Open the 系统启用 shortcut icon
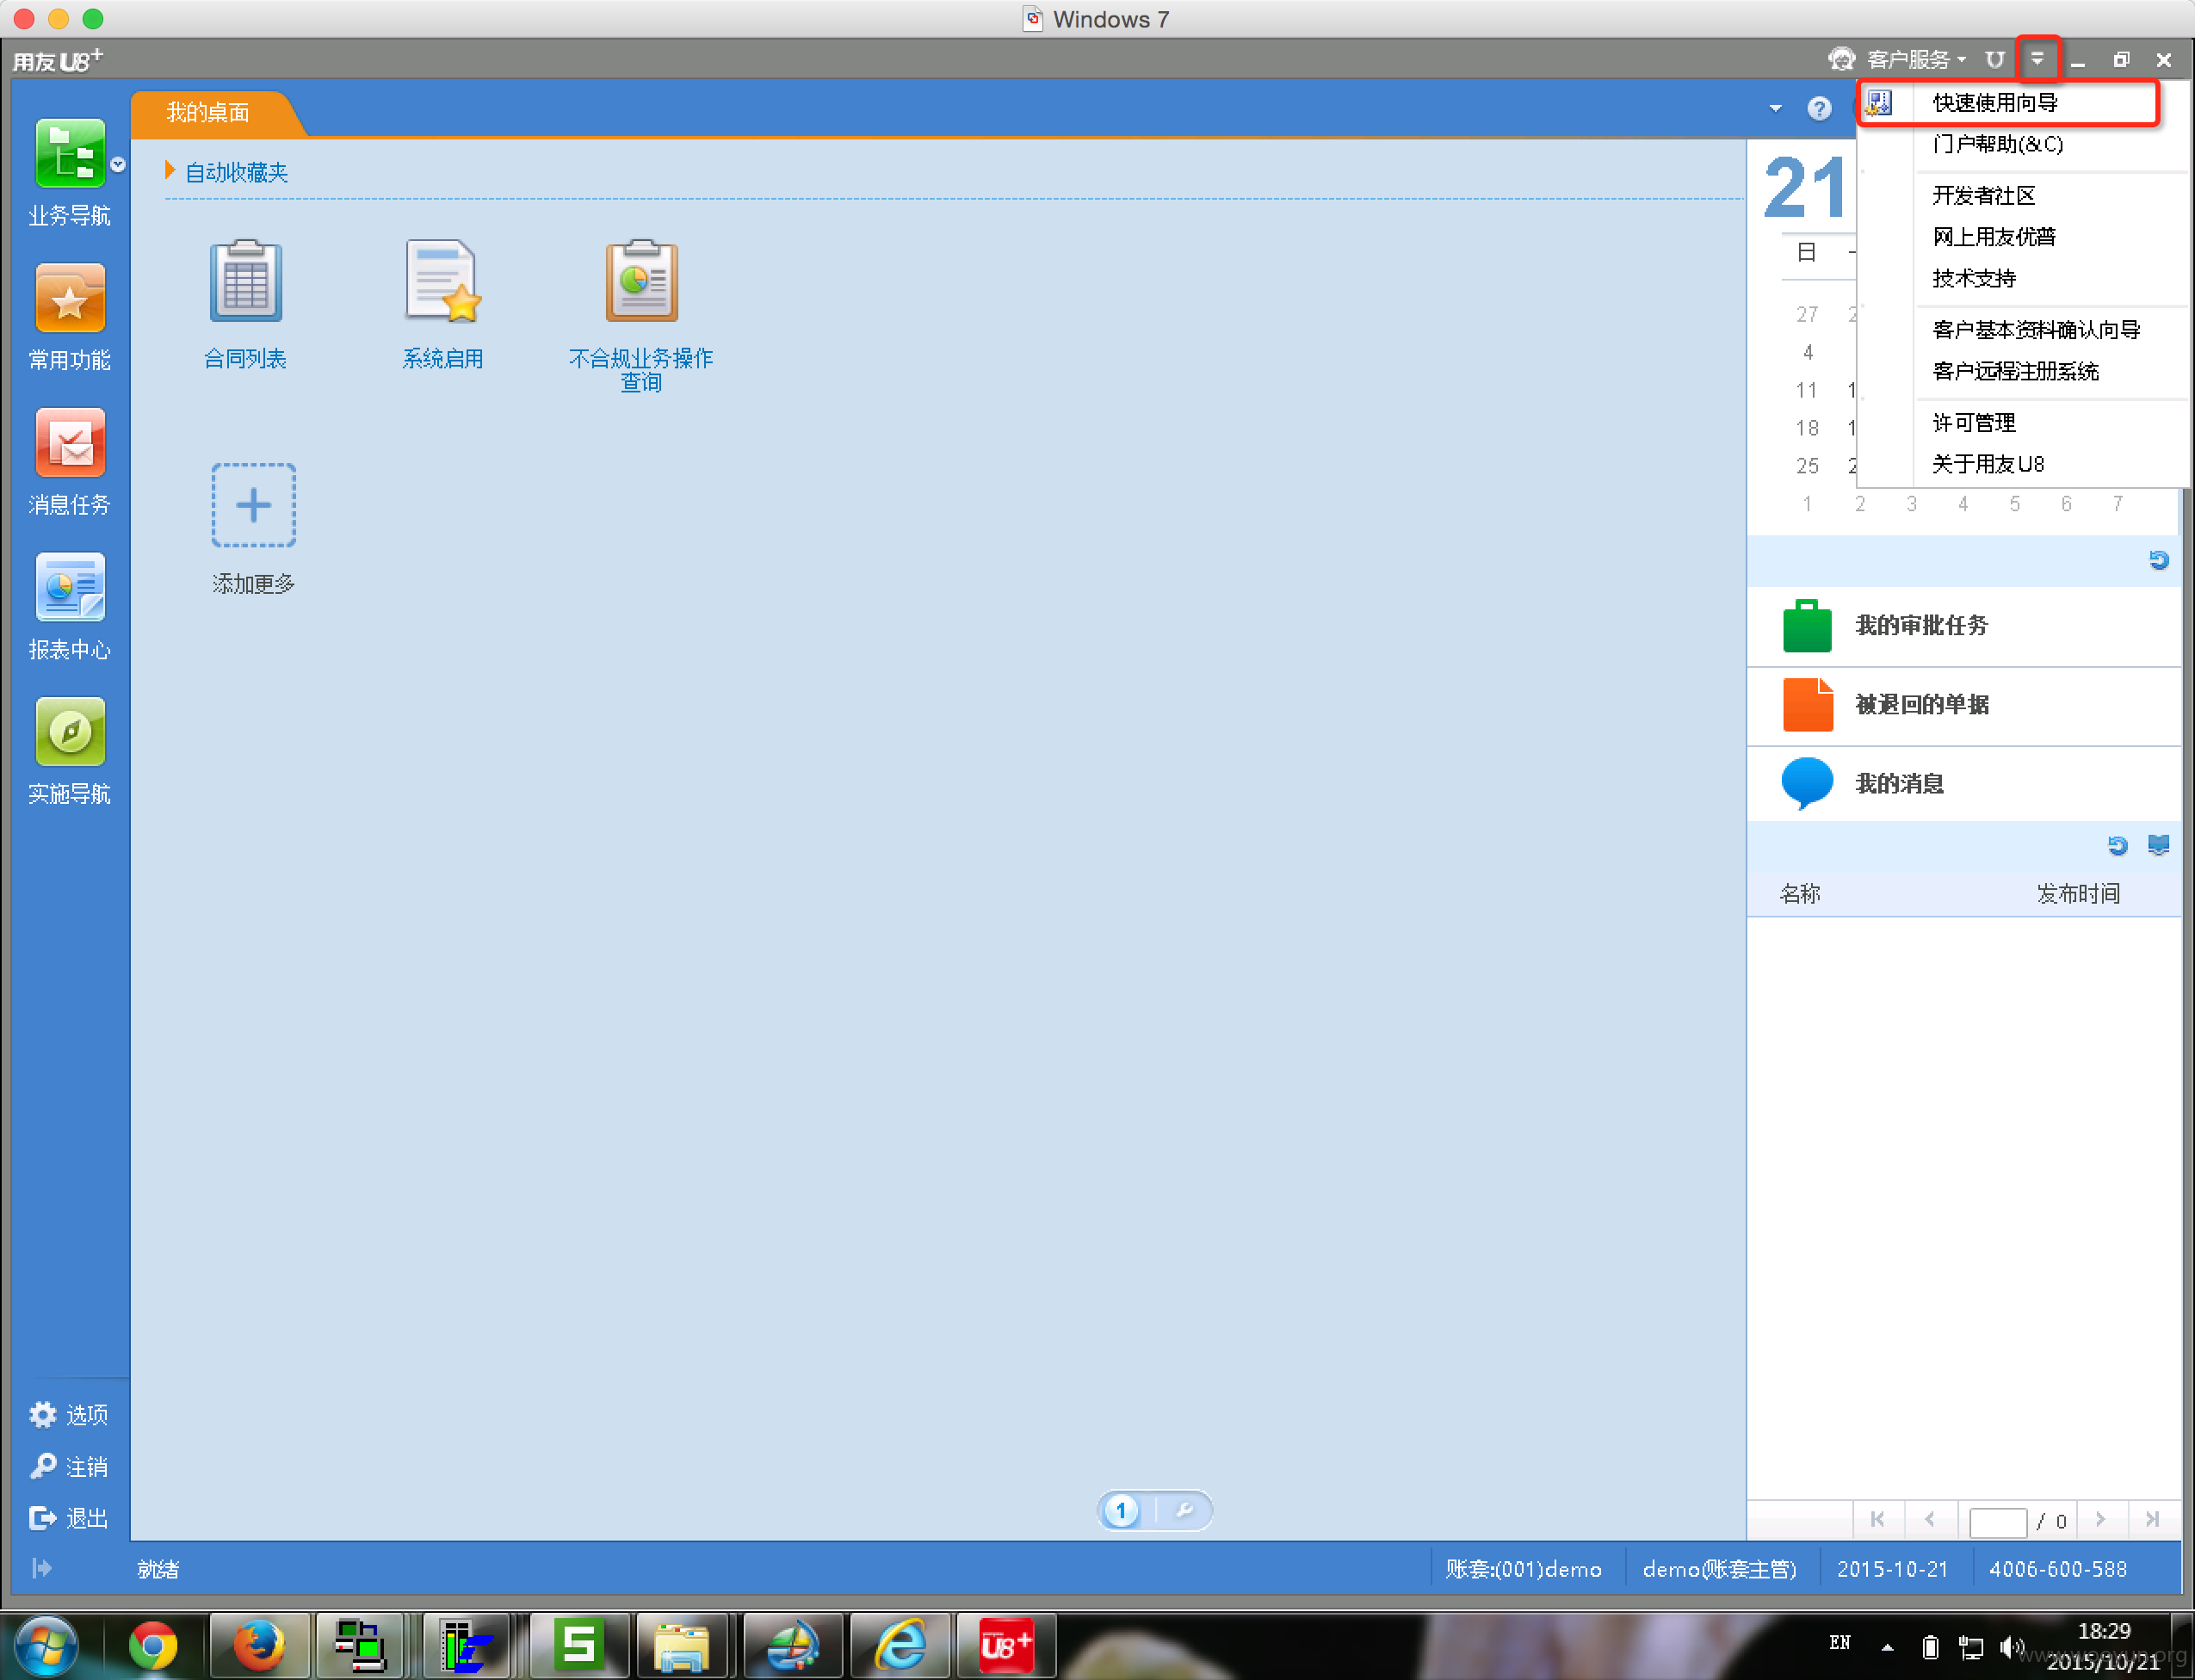2195x1680 pixels. tap(443, 281)
